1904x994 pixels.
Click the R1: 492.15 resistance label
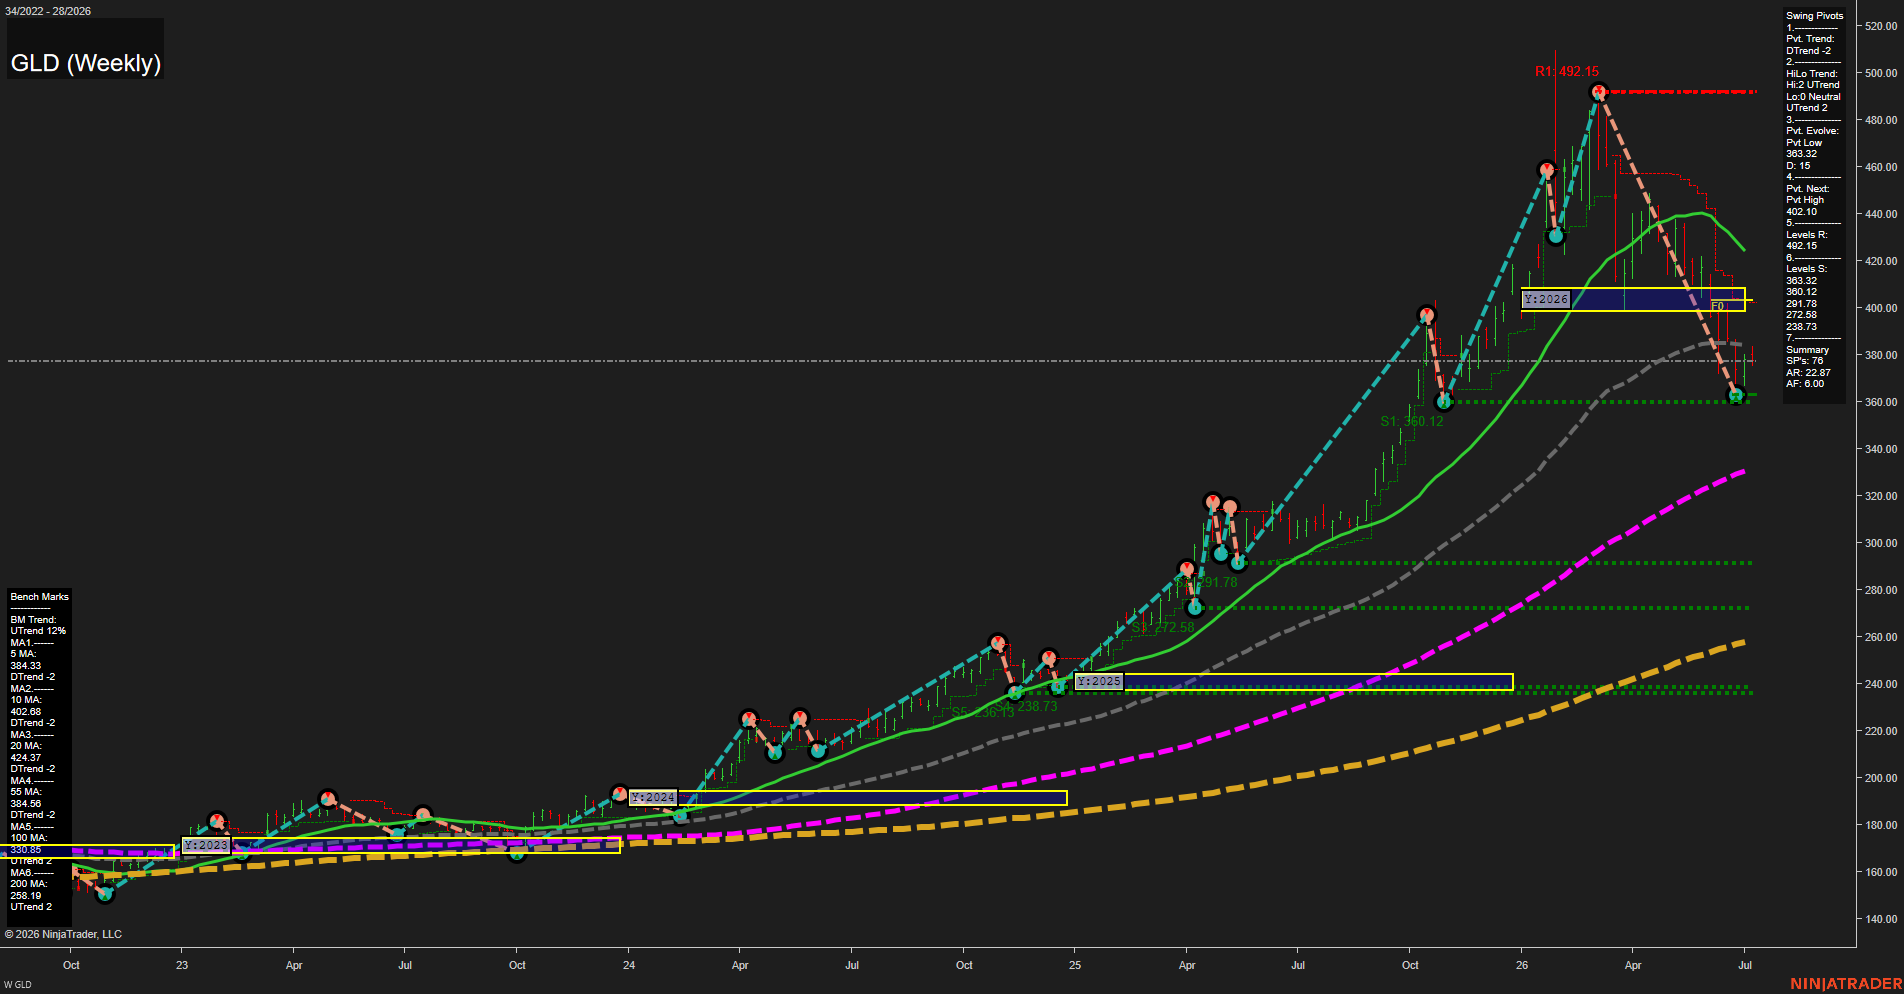(1567, 71)
